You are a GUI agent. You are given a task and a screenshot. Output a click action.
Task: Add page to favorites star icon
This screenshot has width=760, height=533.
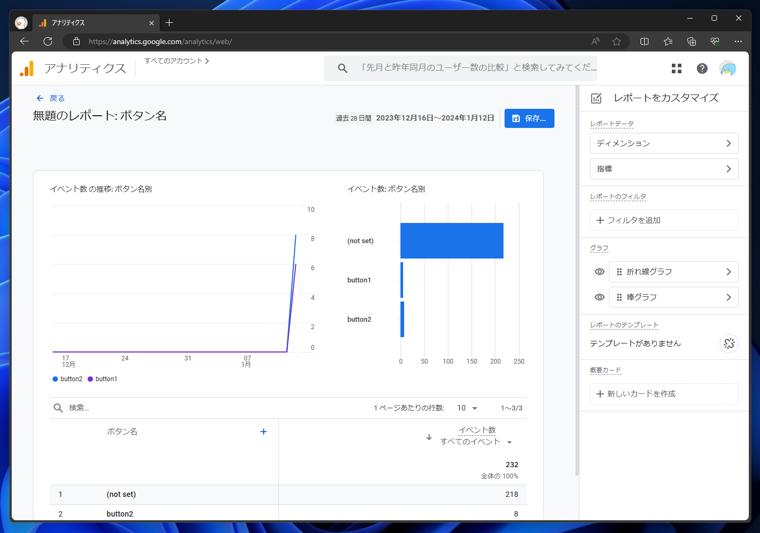coord(617,42)
